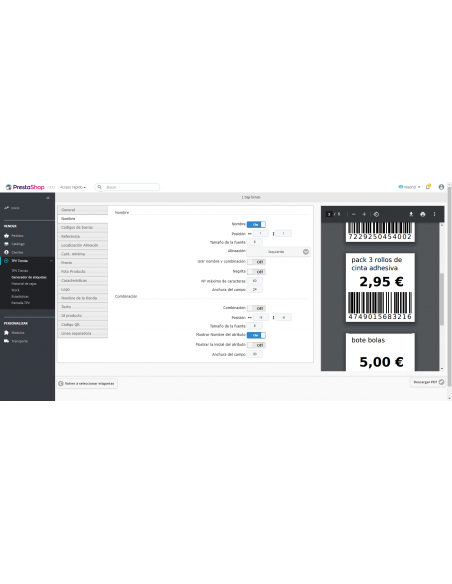Click the Nombre vertical position field

coord(283,234)
